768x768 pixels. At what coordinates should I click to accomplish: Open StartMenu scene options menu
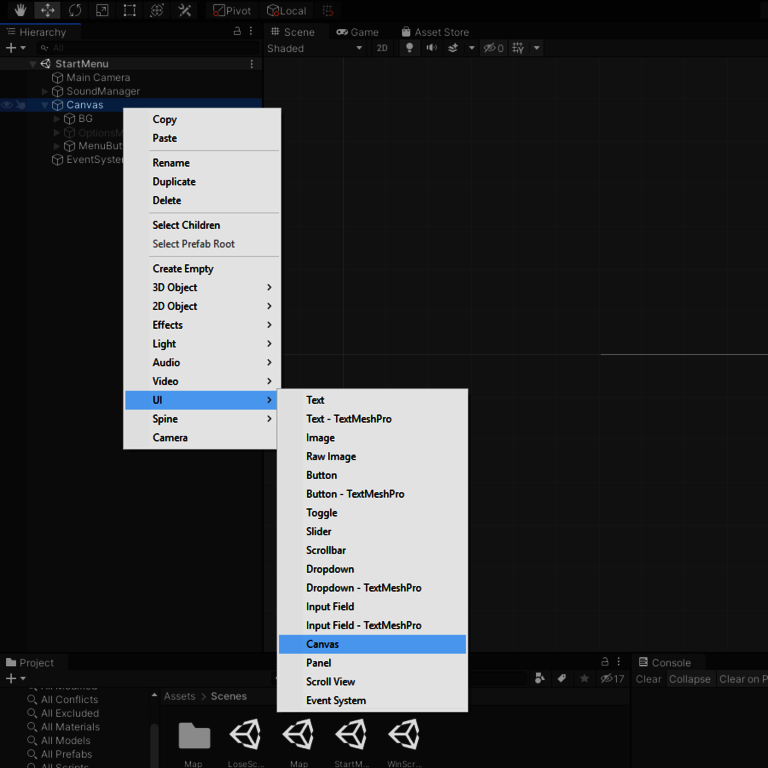252,64
